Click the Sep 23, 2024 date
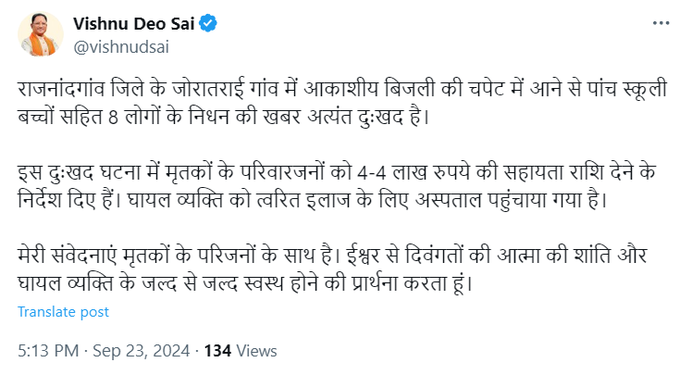Screen dimensions: 680x375 point(141,350)
